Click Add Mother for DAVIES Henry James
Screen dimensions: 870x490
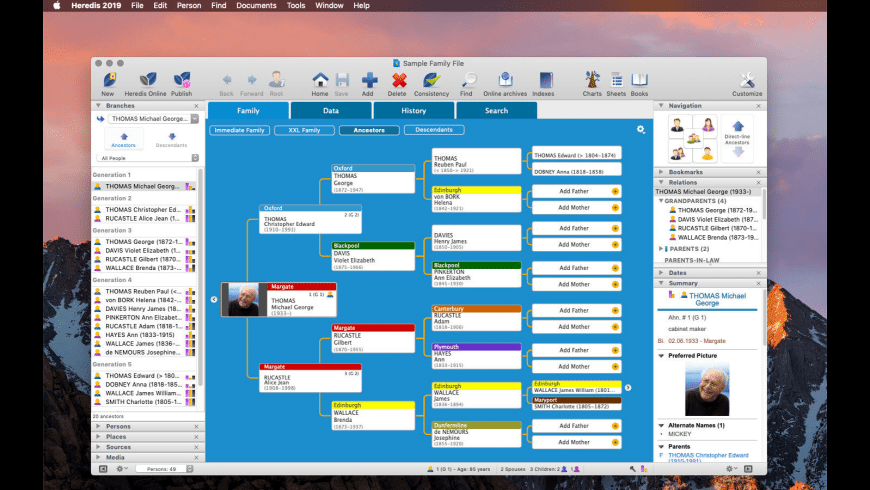[x=576, y=245]
